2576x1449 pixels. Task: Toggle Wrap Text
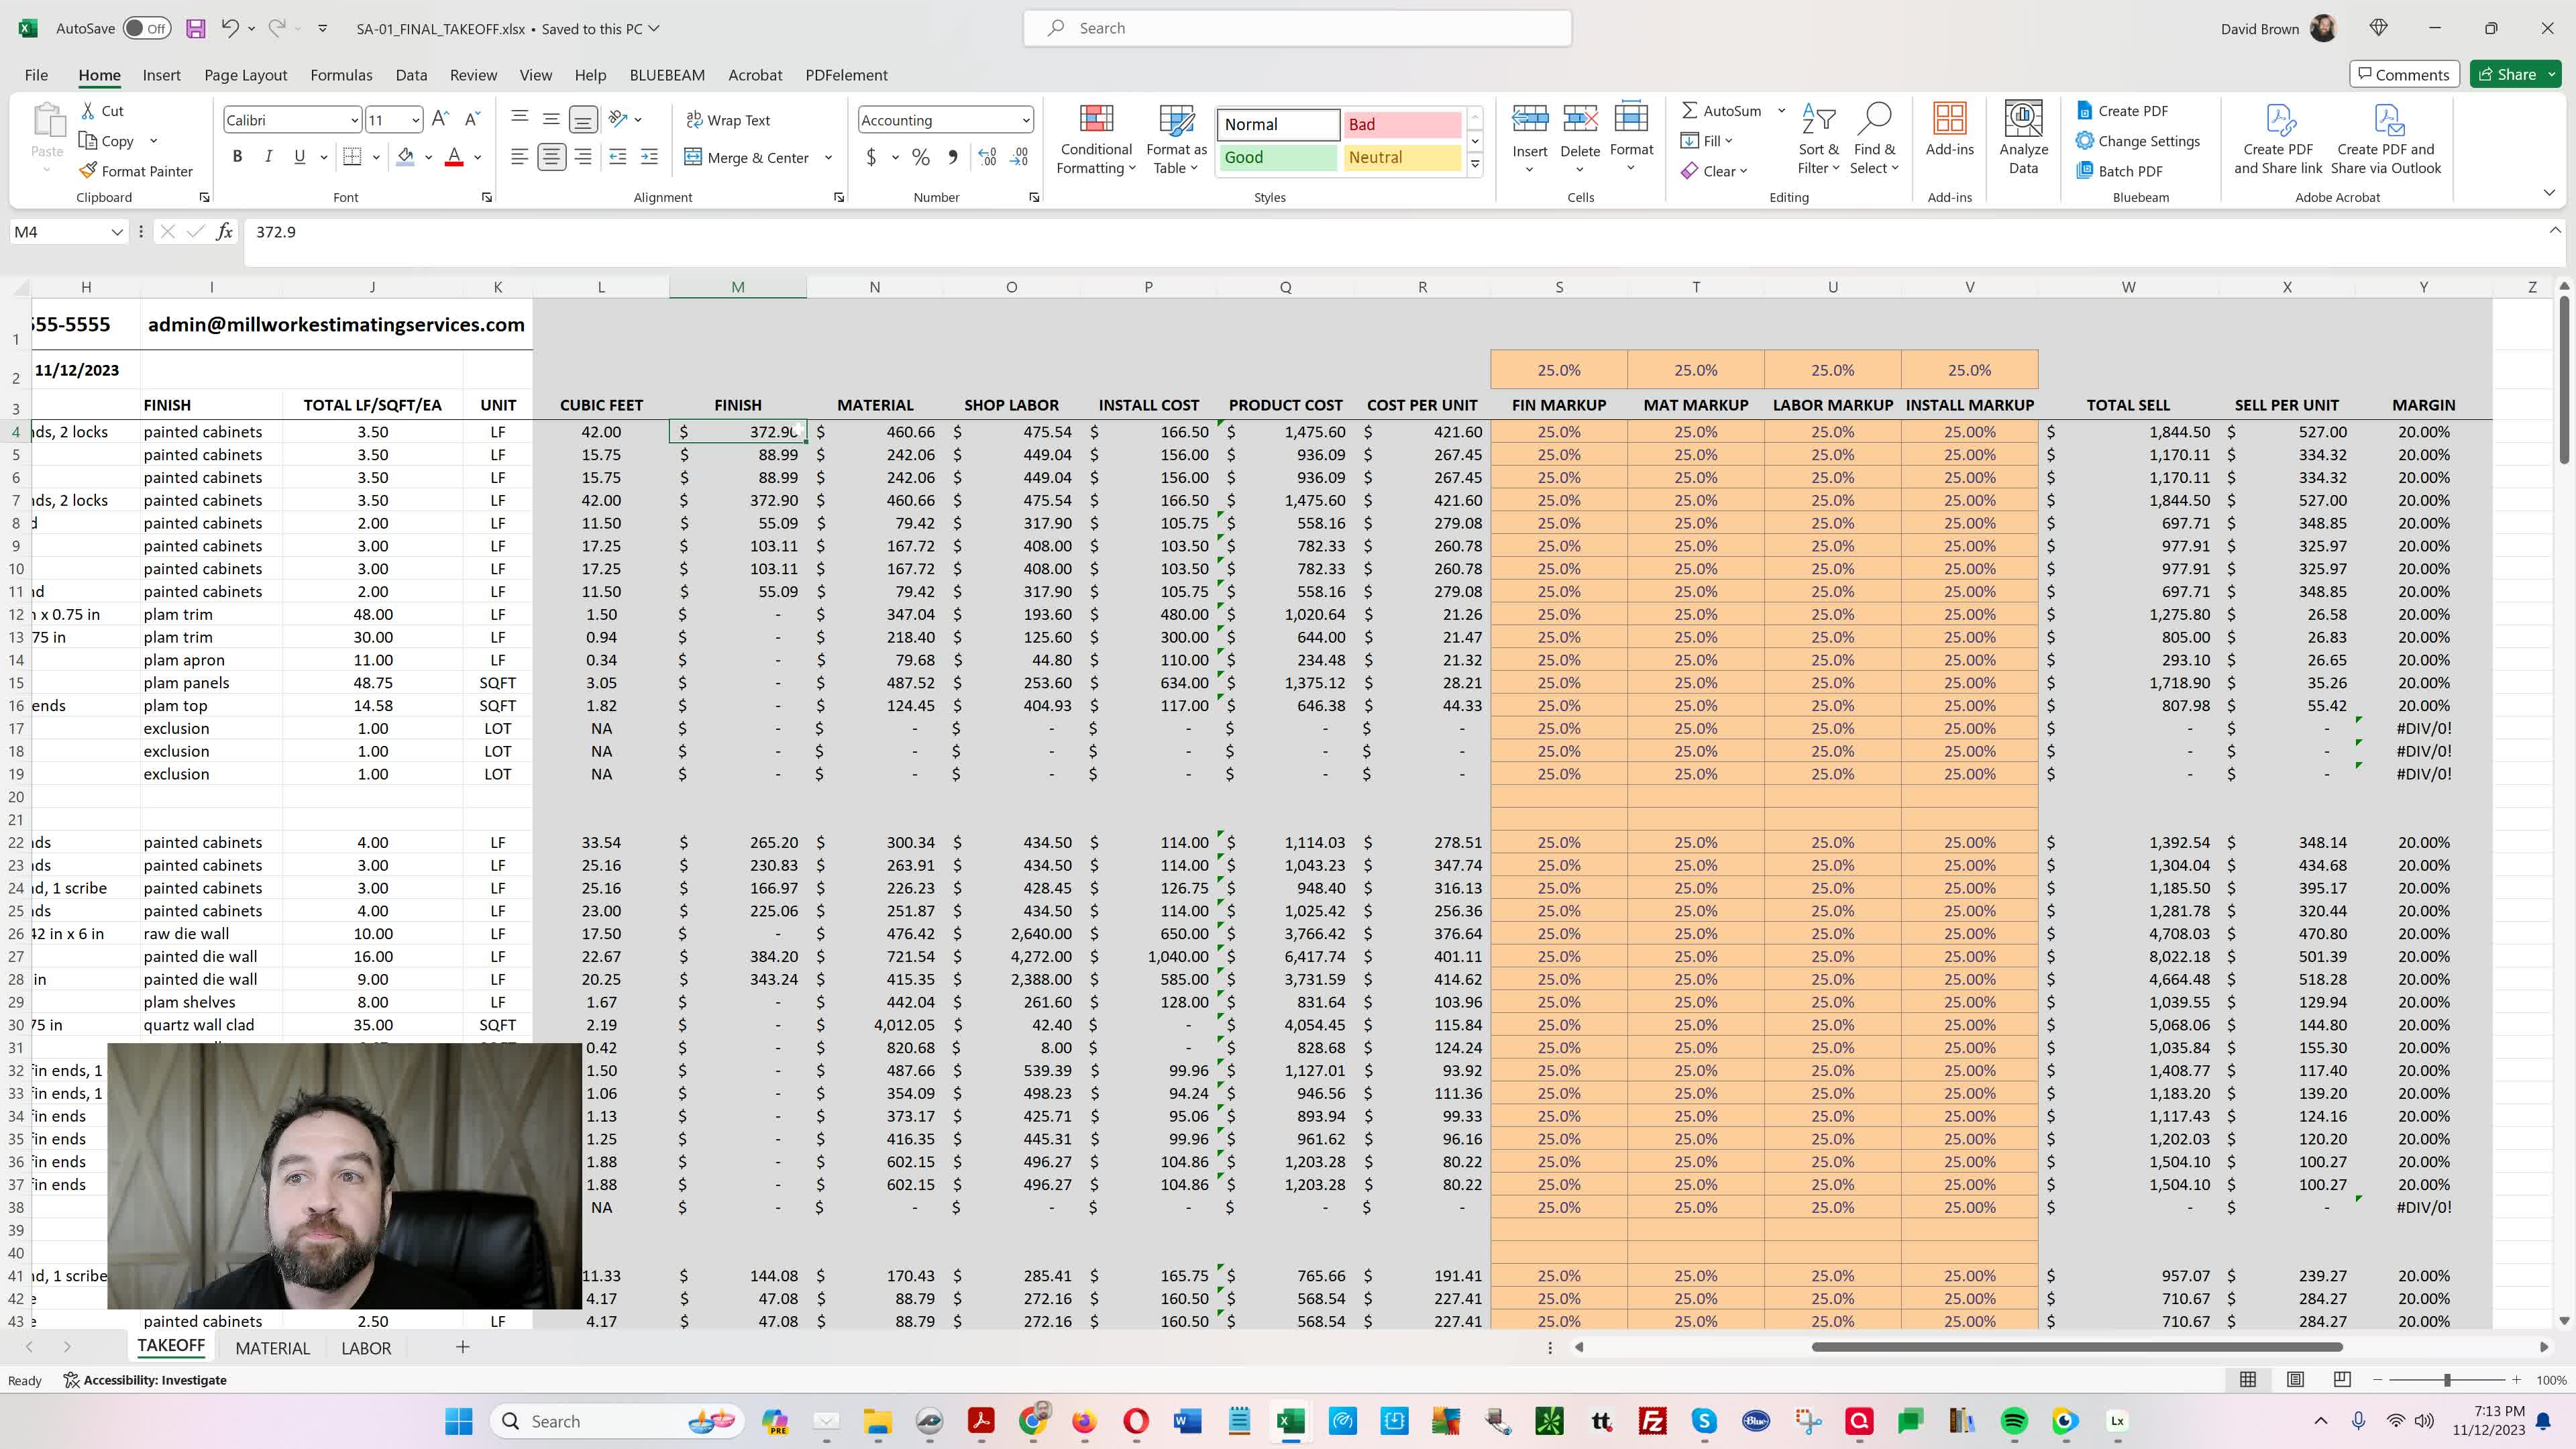(x=728, y=120)
